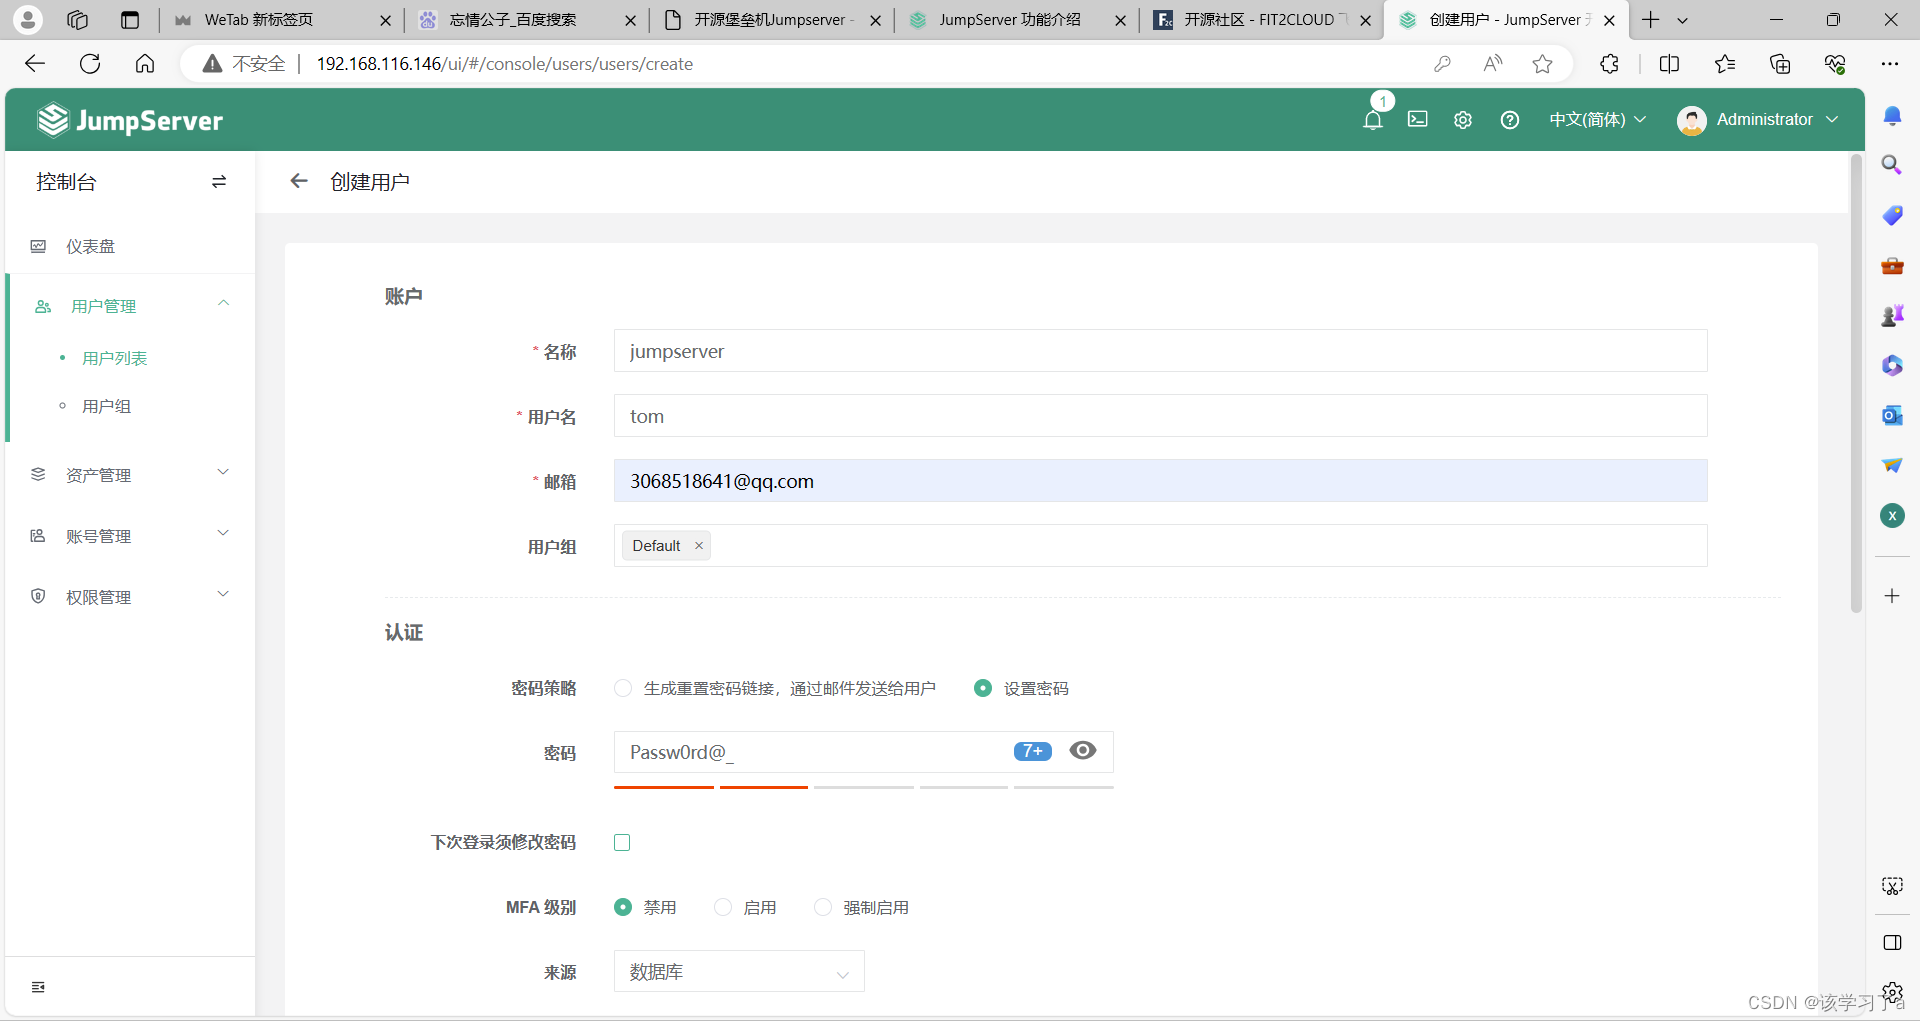
Task: Click the page vertical scrollbar
Action: coord(1856,383)
